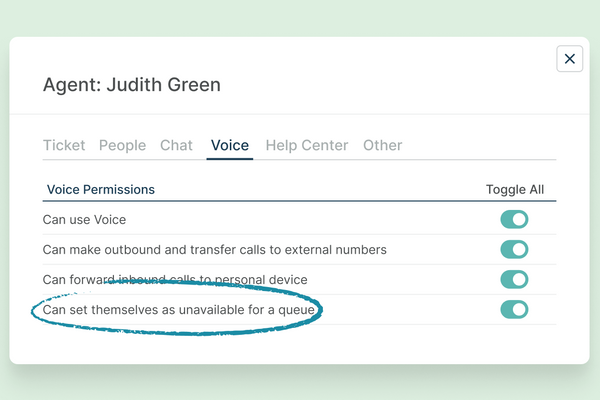
Task: Show the Other permissions tab
Action: (x=382, y=145)
